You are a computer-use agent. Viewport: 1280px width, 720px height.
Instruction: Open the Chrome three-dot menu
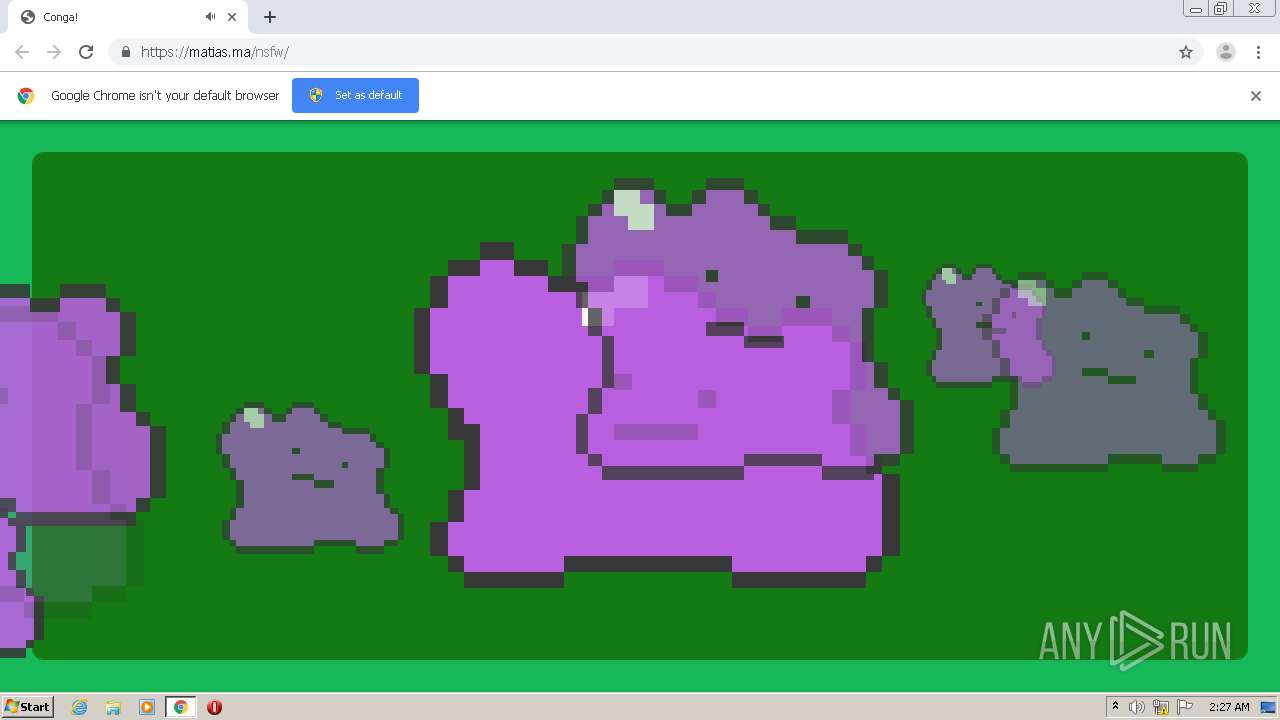click(x=1258, y=52)
